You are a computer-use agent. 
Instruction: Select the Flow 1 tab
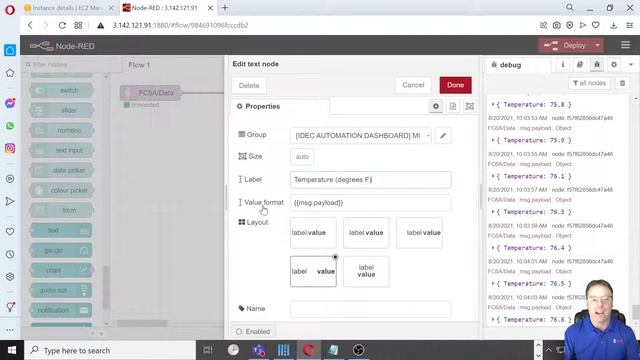click(139, 65)
